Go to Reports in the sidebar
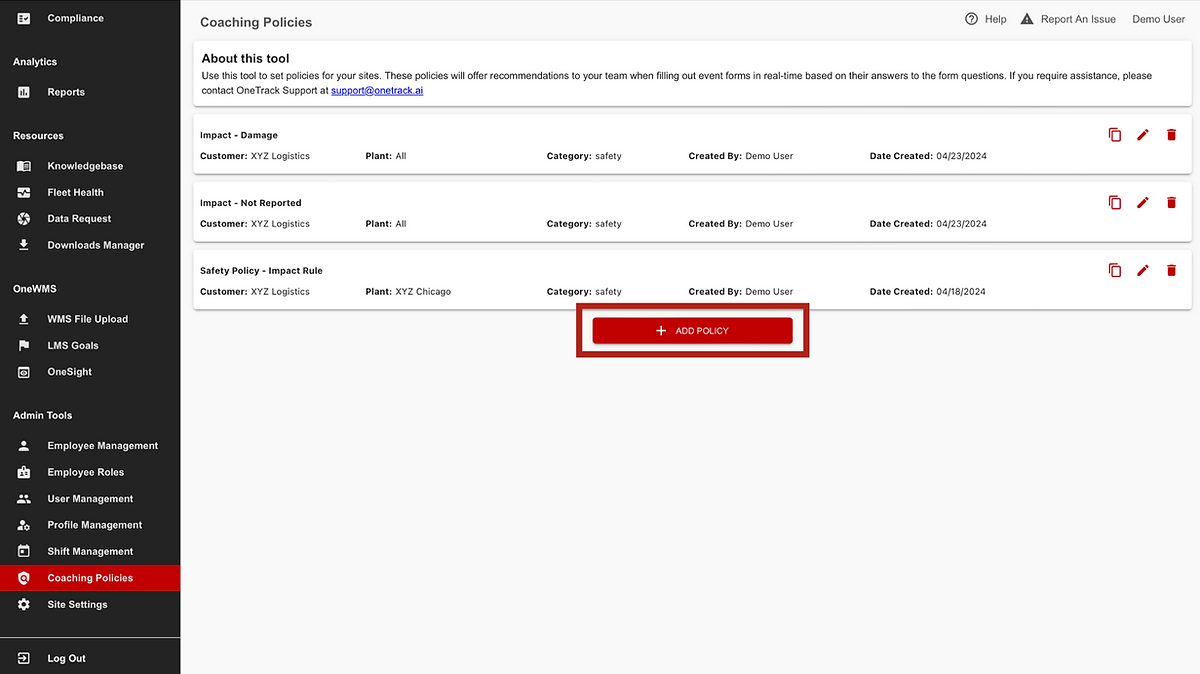The width and height of the screenshot is (1200, 674). click(66, 92)
